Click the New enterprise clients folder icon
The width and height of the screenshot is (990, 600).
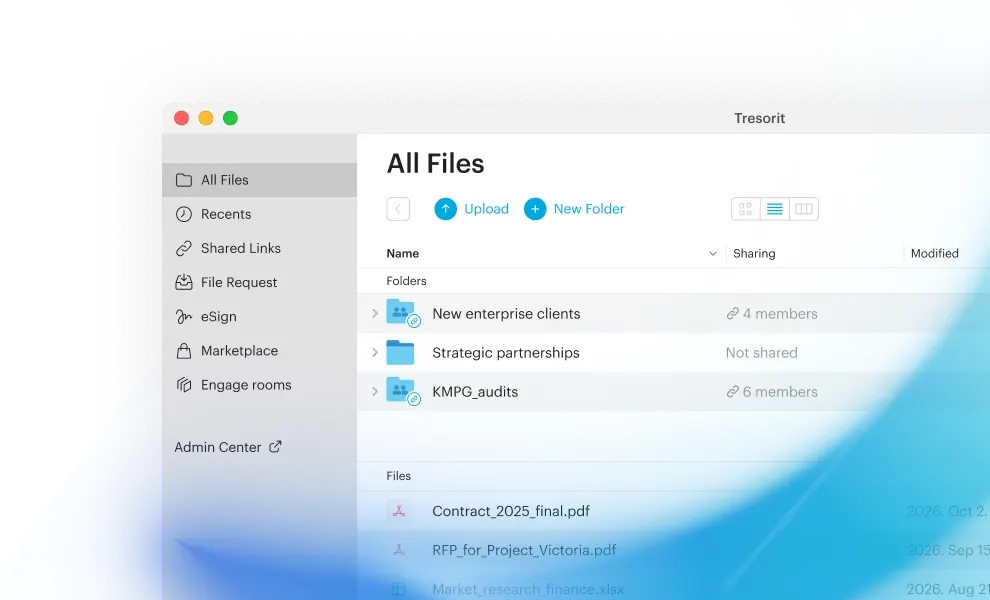coord(402,313)
